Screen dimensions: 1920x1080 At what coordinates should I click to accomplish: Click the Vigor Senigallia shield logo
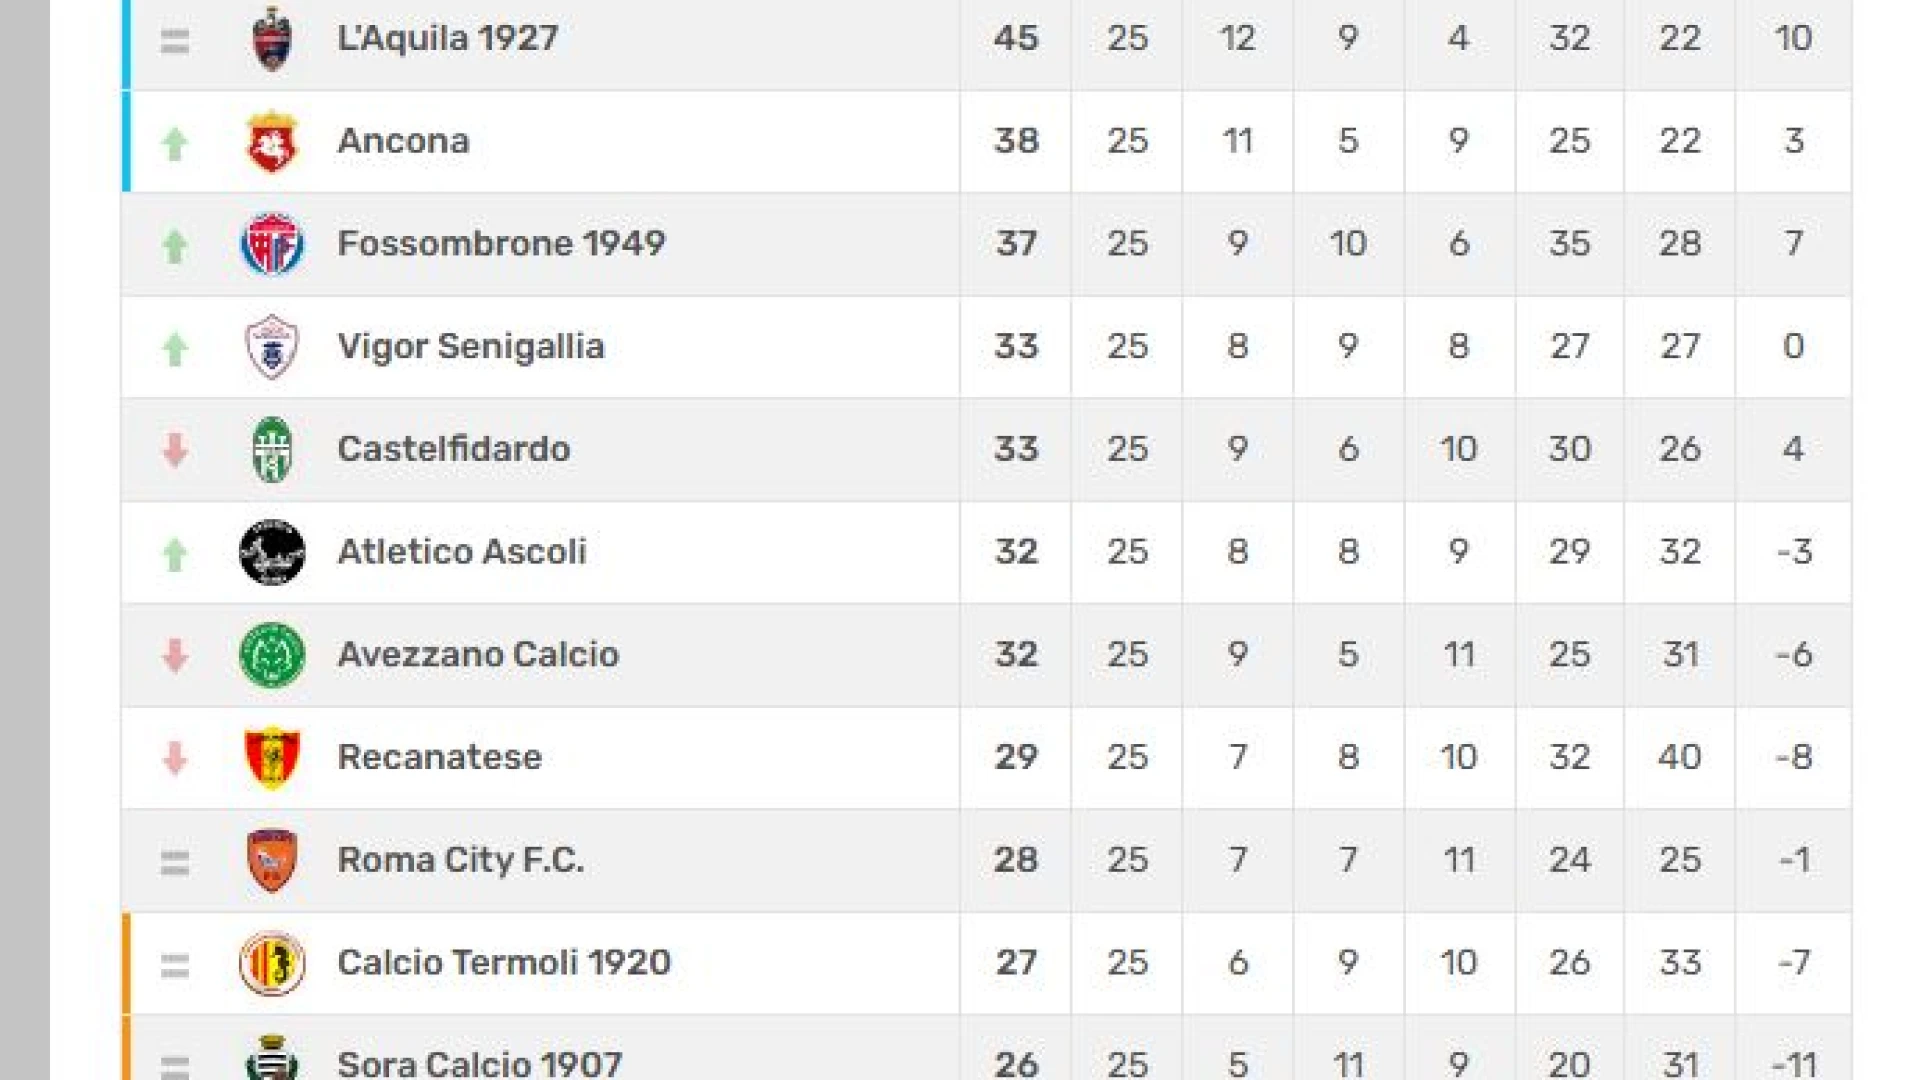272,347
